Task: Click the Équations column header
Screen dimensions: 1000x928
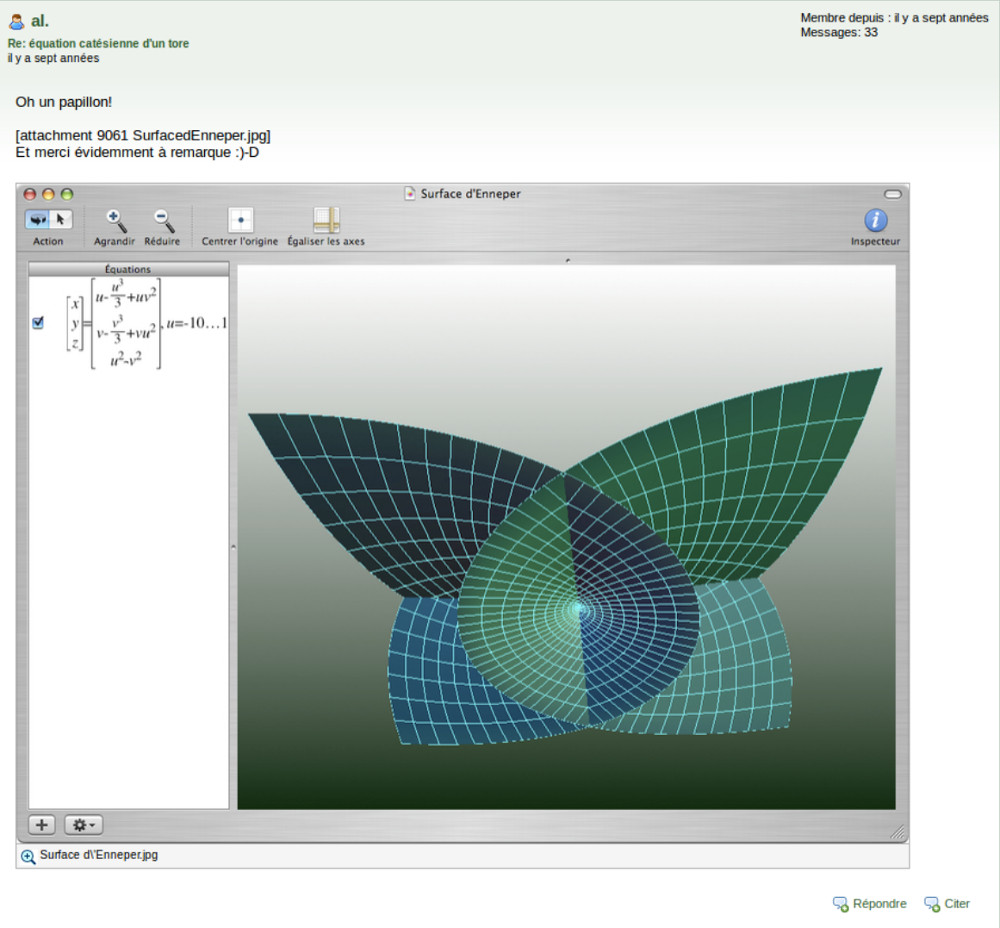Action: tap(128, 269)
